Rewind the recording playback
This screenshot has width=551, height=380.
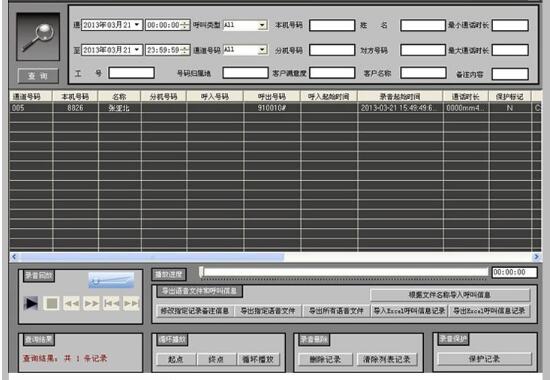click(x=71, y=303)
